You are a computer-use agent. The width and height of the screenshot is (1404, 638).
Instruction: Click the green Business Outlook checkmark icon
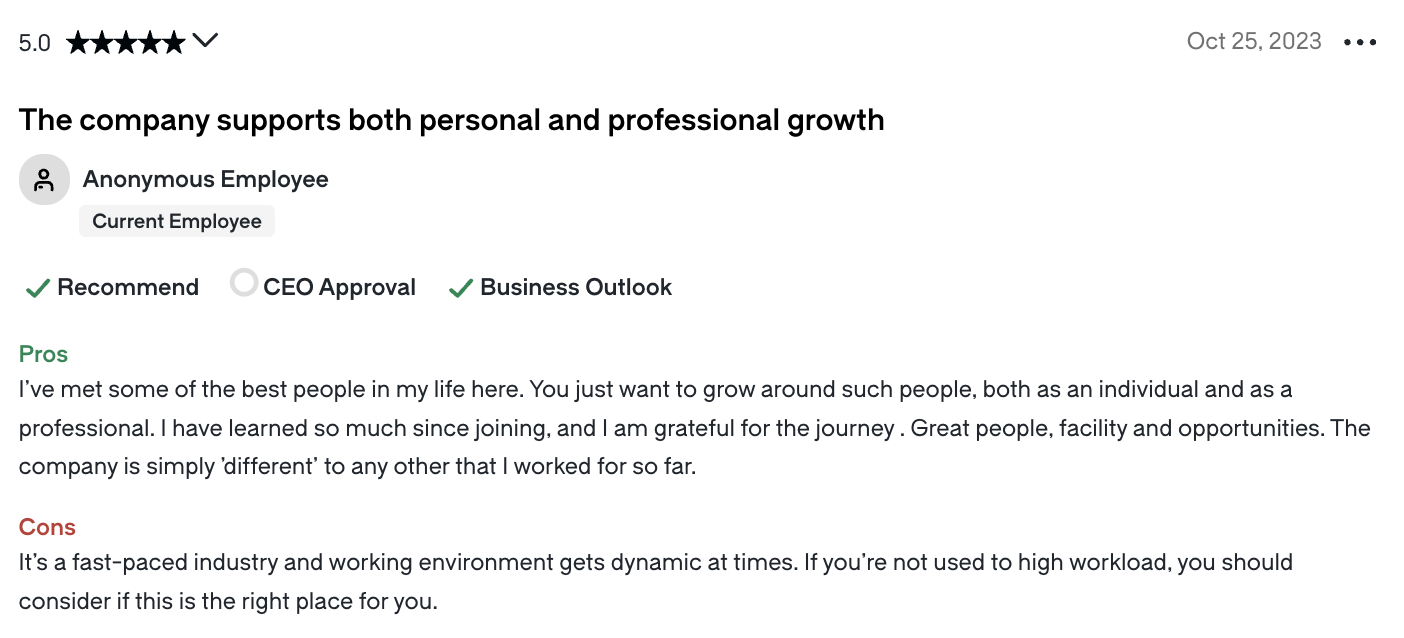pyautogui.click(x=461, y=288)
